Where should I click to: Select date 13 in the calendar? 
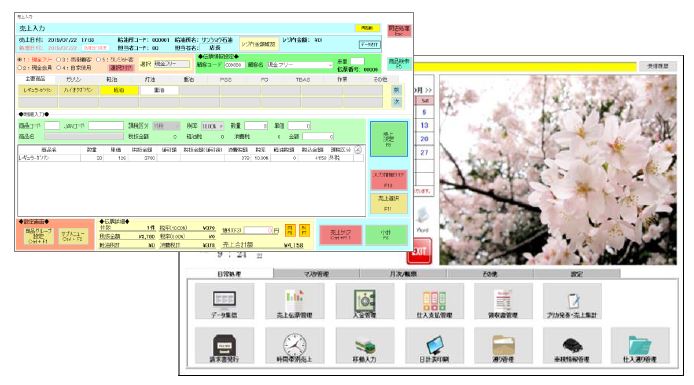[x=424, y=125]
